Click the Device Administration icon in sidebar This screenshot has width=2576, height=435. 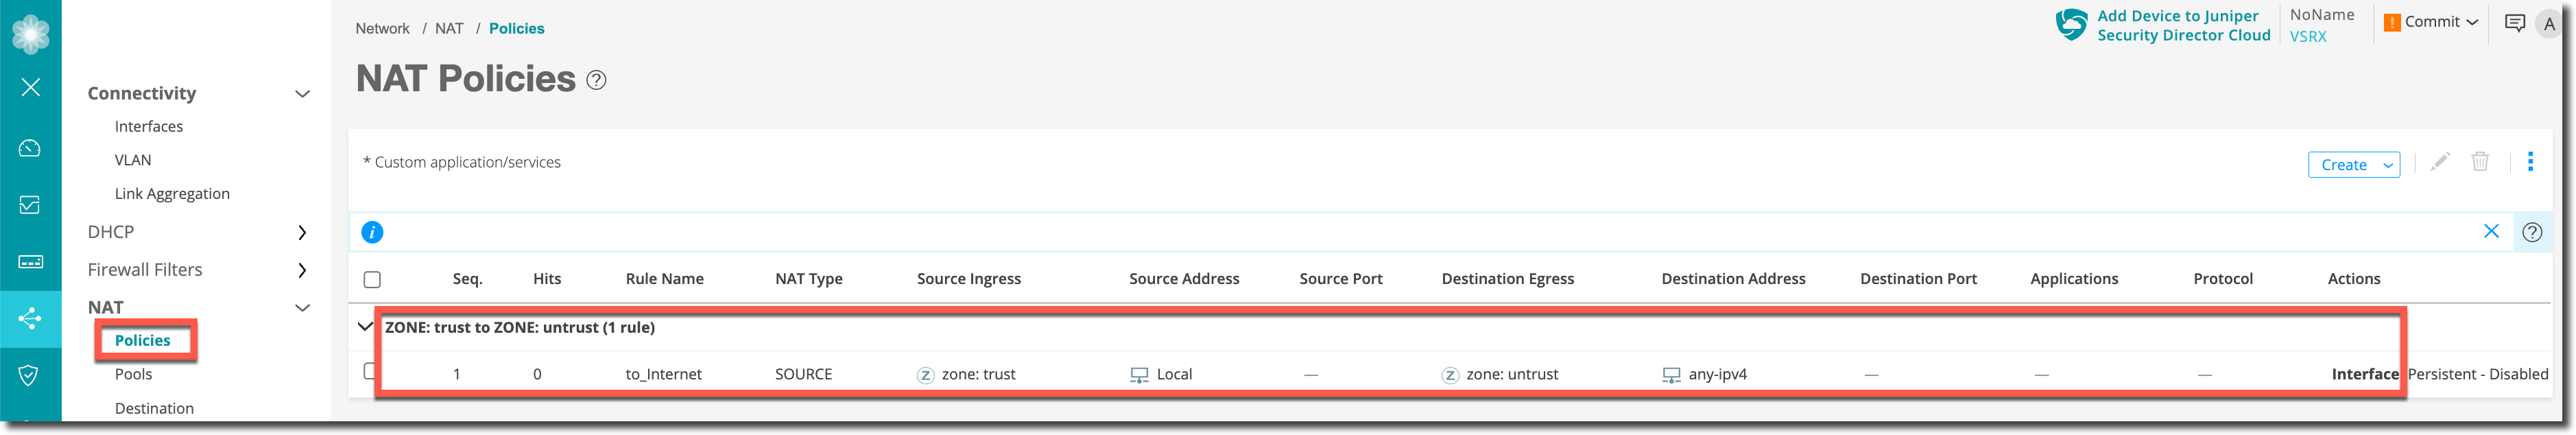coord(30,262)
